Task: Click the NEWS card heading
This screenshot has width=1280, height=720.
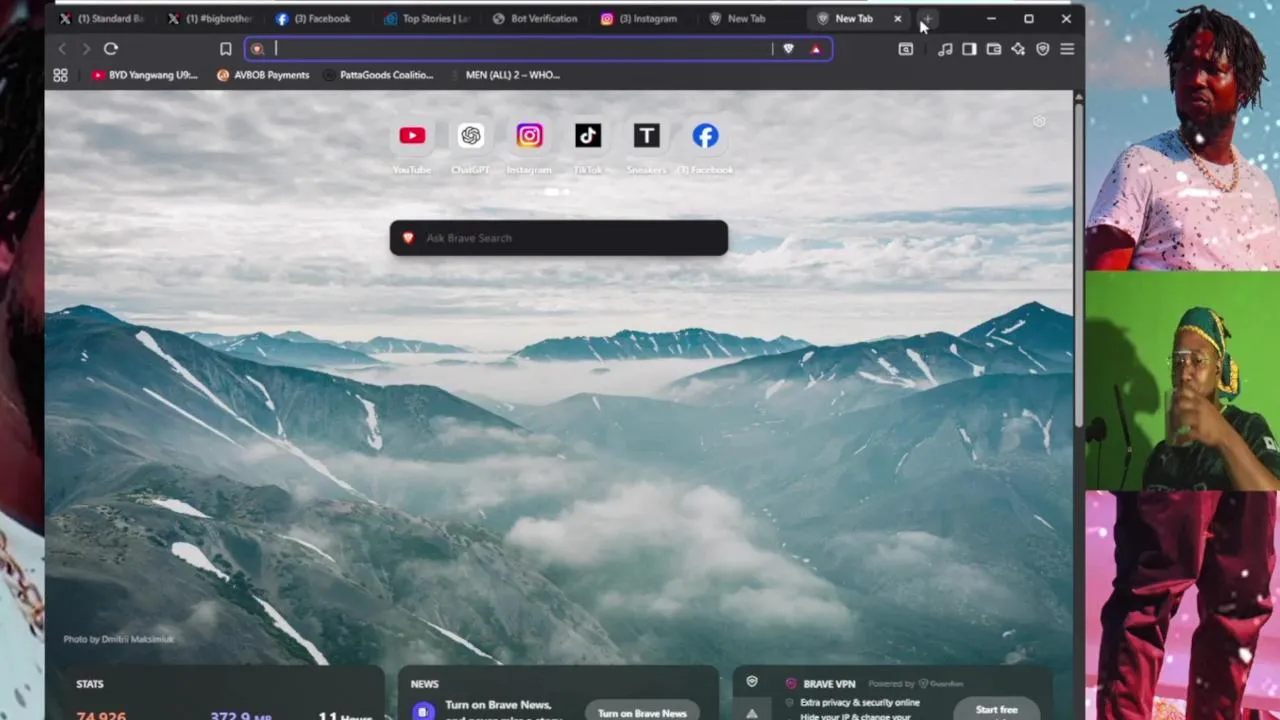Action: tap(424, 684)
